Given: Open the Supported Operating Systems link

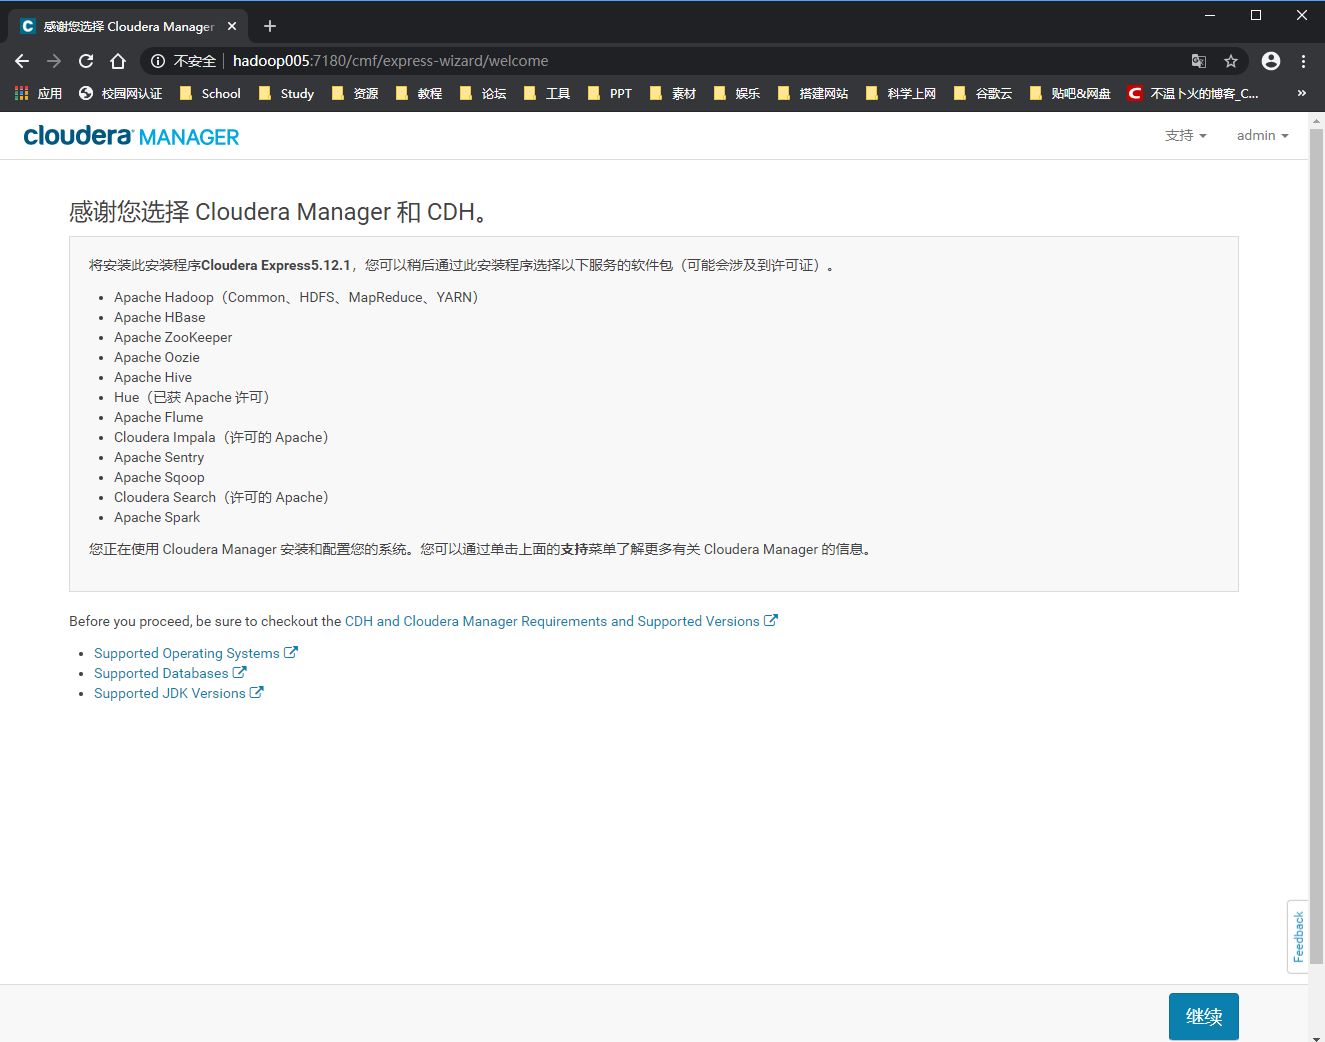Looking at the screenshot, I should (195, 653).
